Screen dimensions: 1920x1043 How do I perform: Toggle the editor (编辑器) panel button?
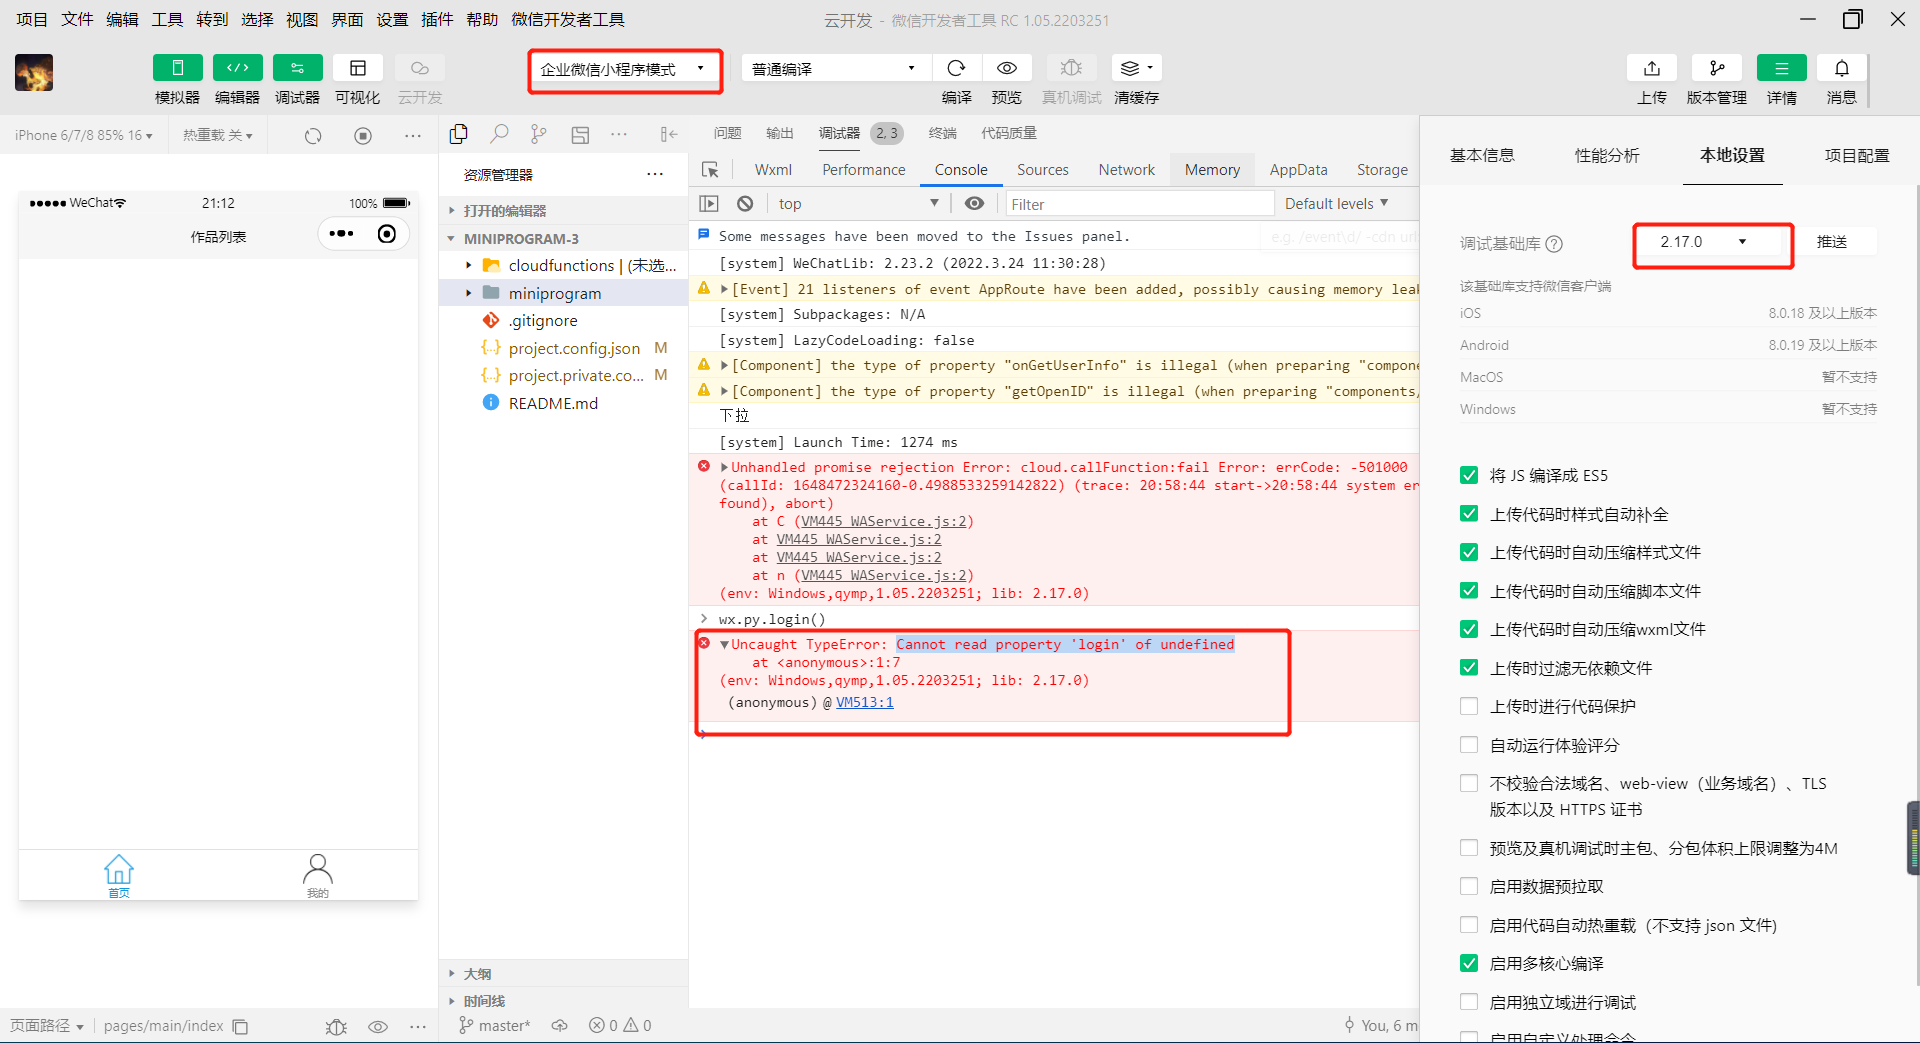(238, 68)
